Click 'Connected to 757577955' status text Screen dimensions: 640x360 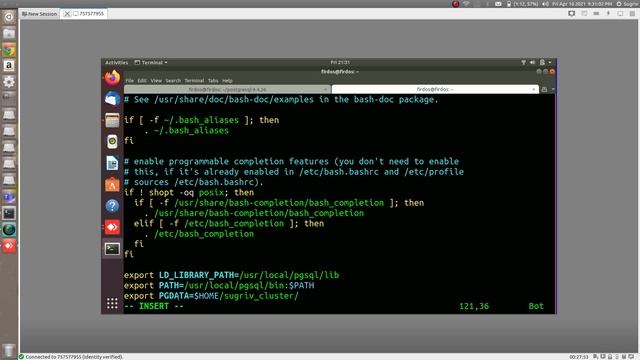[x=74, y=357]
